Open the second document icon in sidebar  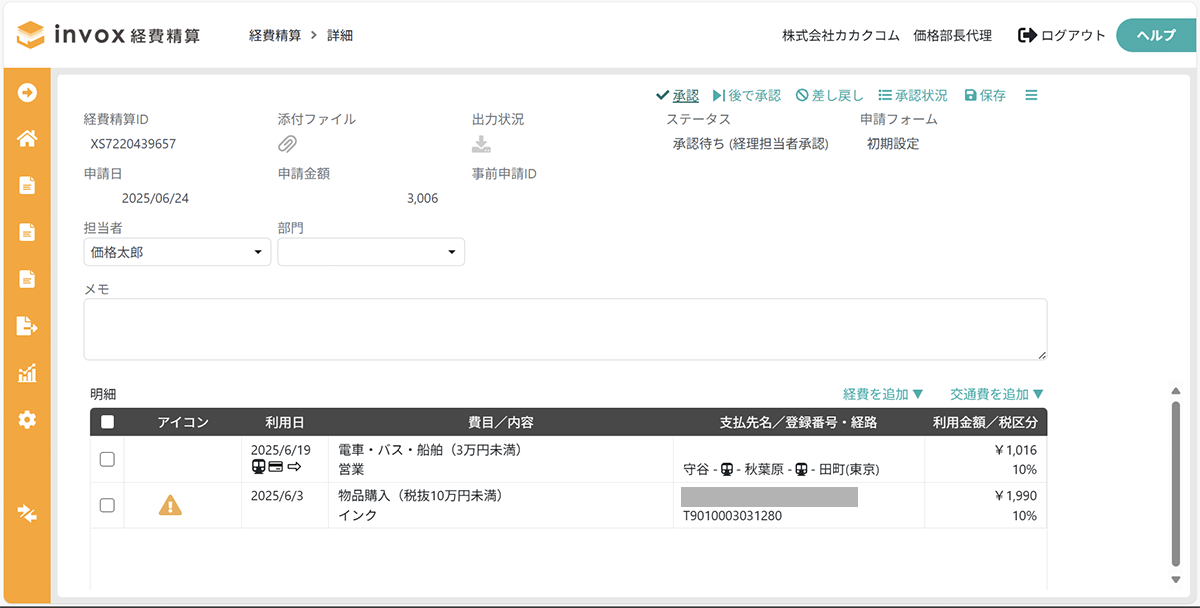pyautogui.click(x=28, y=232)
